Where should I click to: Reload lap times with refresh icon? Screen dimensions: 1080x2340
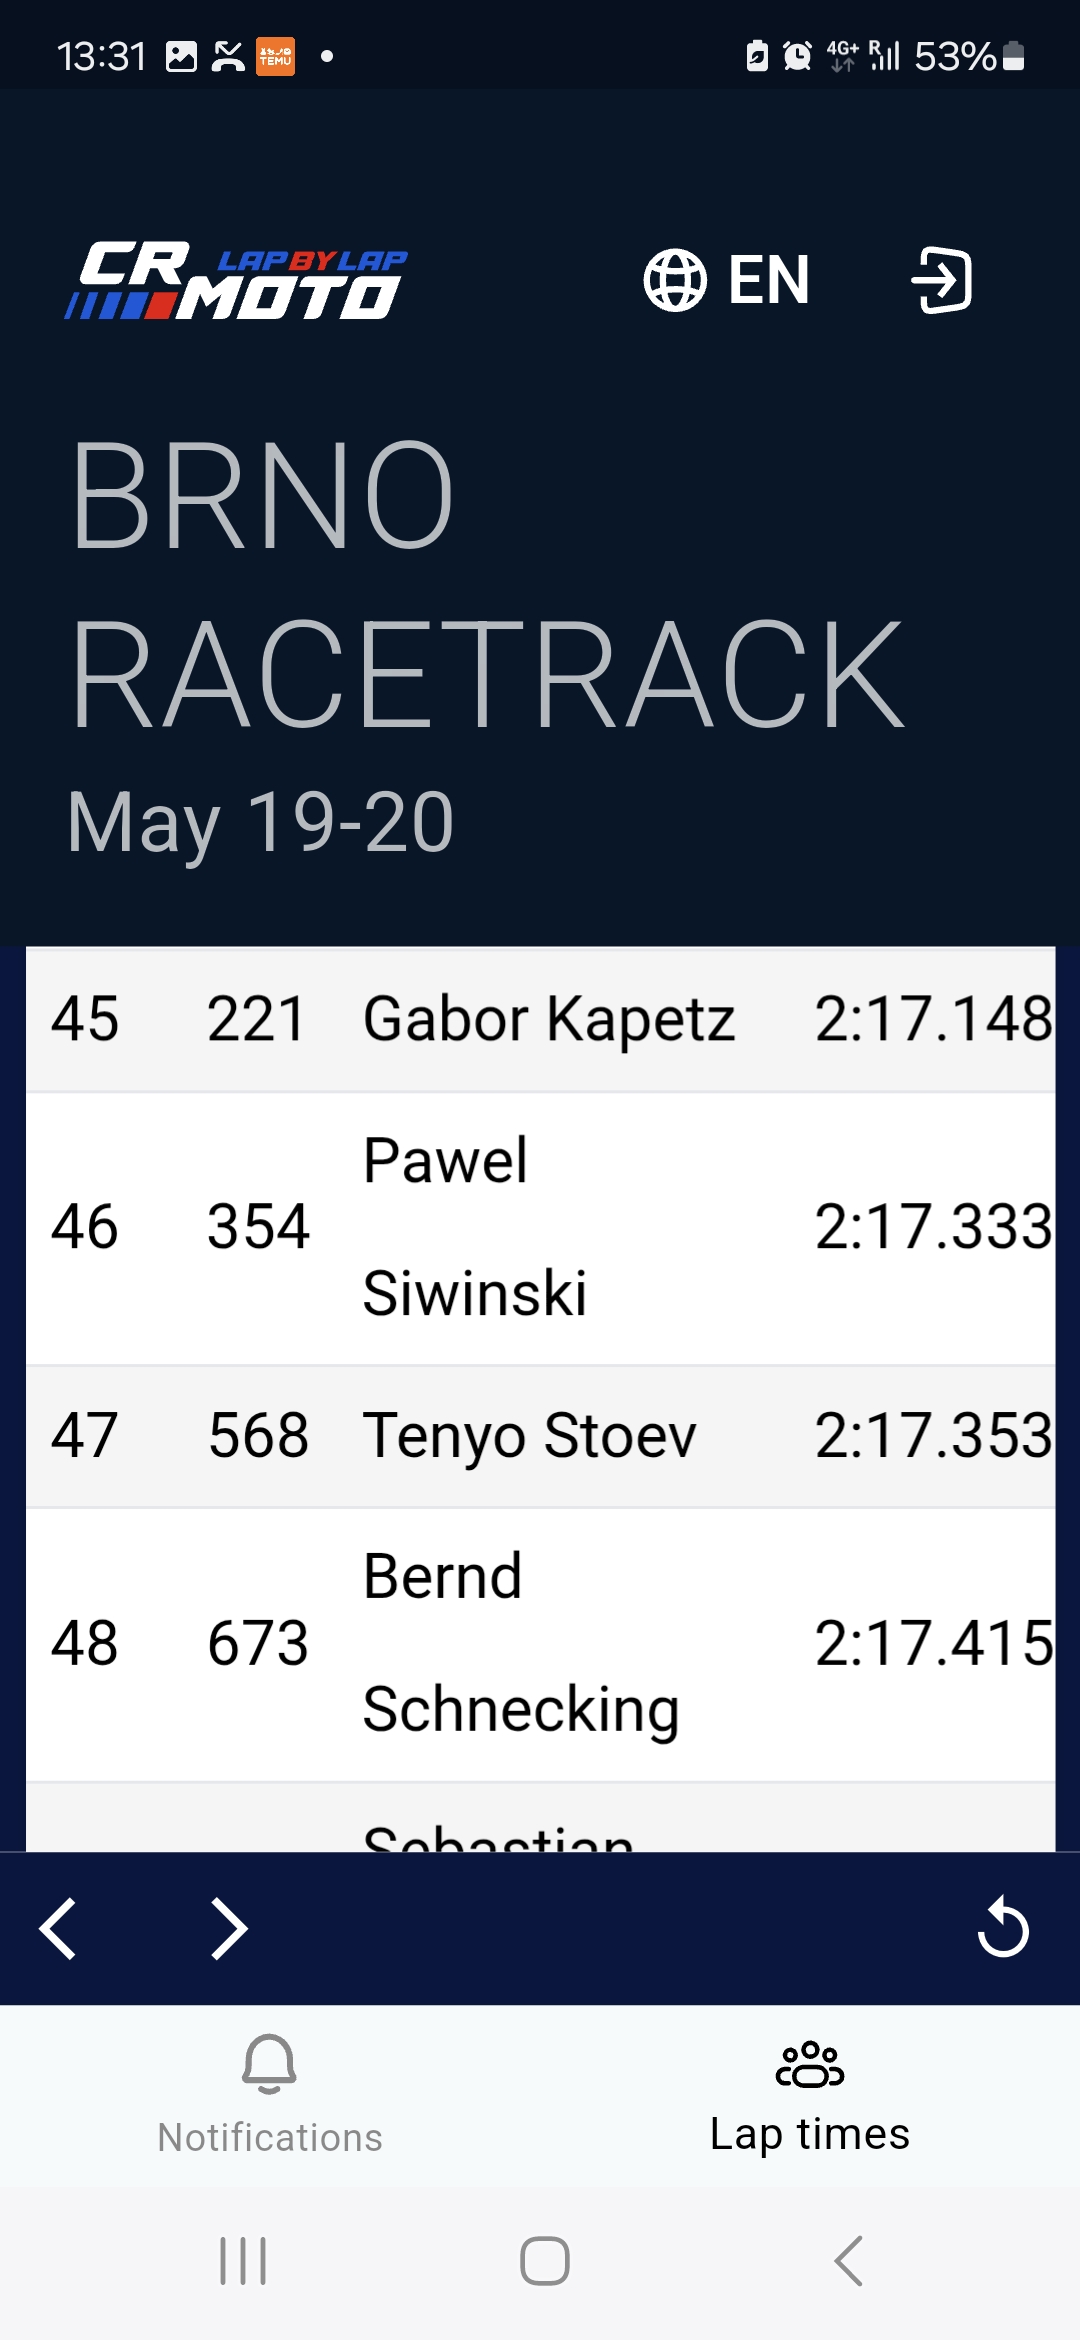coord(1002,1927)
